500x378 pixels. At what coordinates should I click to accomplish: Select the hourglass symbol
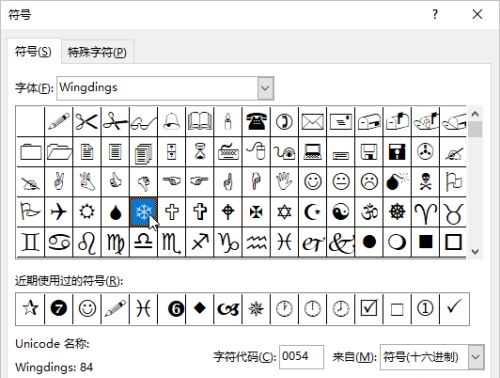(x=200, y=152)
